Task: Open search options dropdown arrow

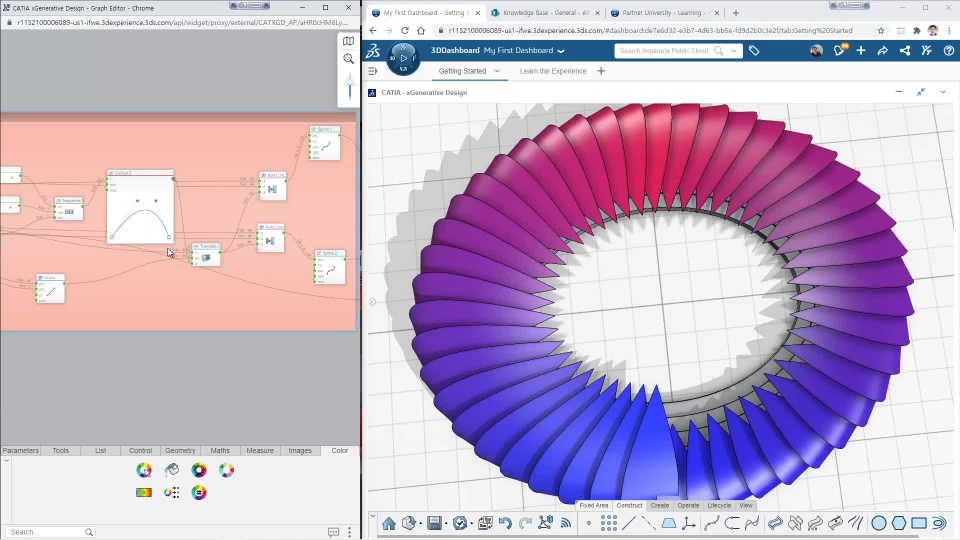Action: coord(733,51)
